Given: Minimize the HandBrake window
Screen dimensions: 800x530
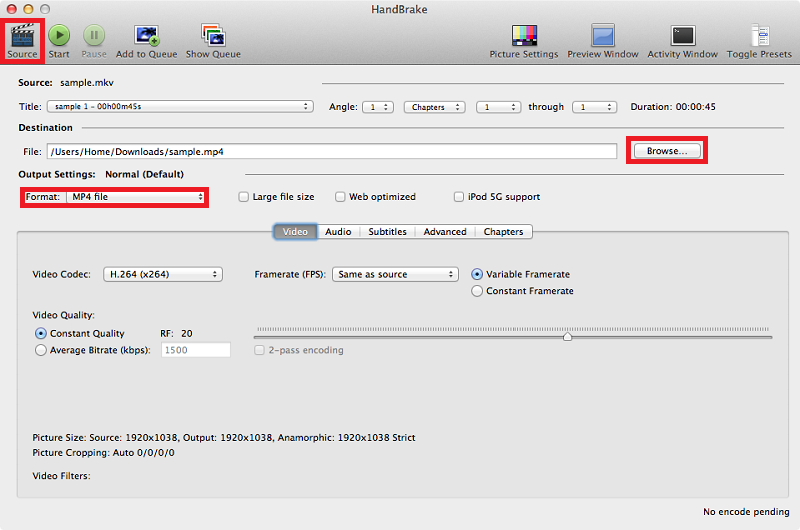Looking at the screenshot, I should pyautogui.click(x=28, y=9).
